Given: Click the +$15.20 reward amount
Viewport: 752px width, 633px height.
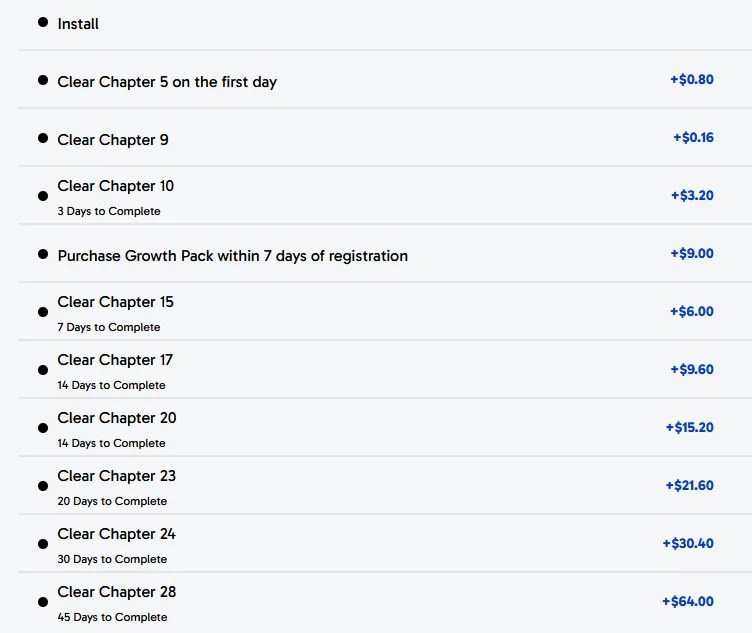Looking at the screenshot, I should pyautogui.click(x=689, y=427).
